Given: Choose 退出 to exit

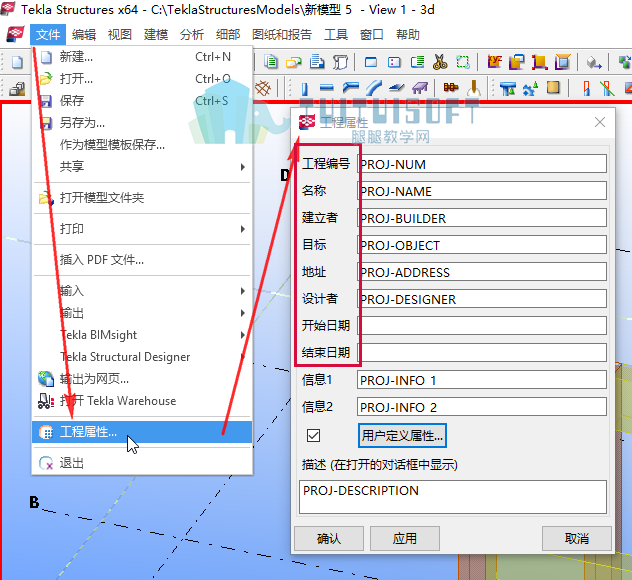Looking at the screenshot, I should 142,463.
